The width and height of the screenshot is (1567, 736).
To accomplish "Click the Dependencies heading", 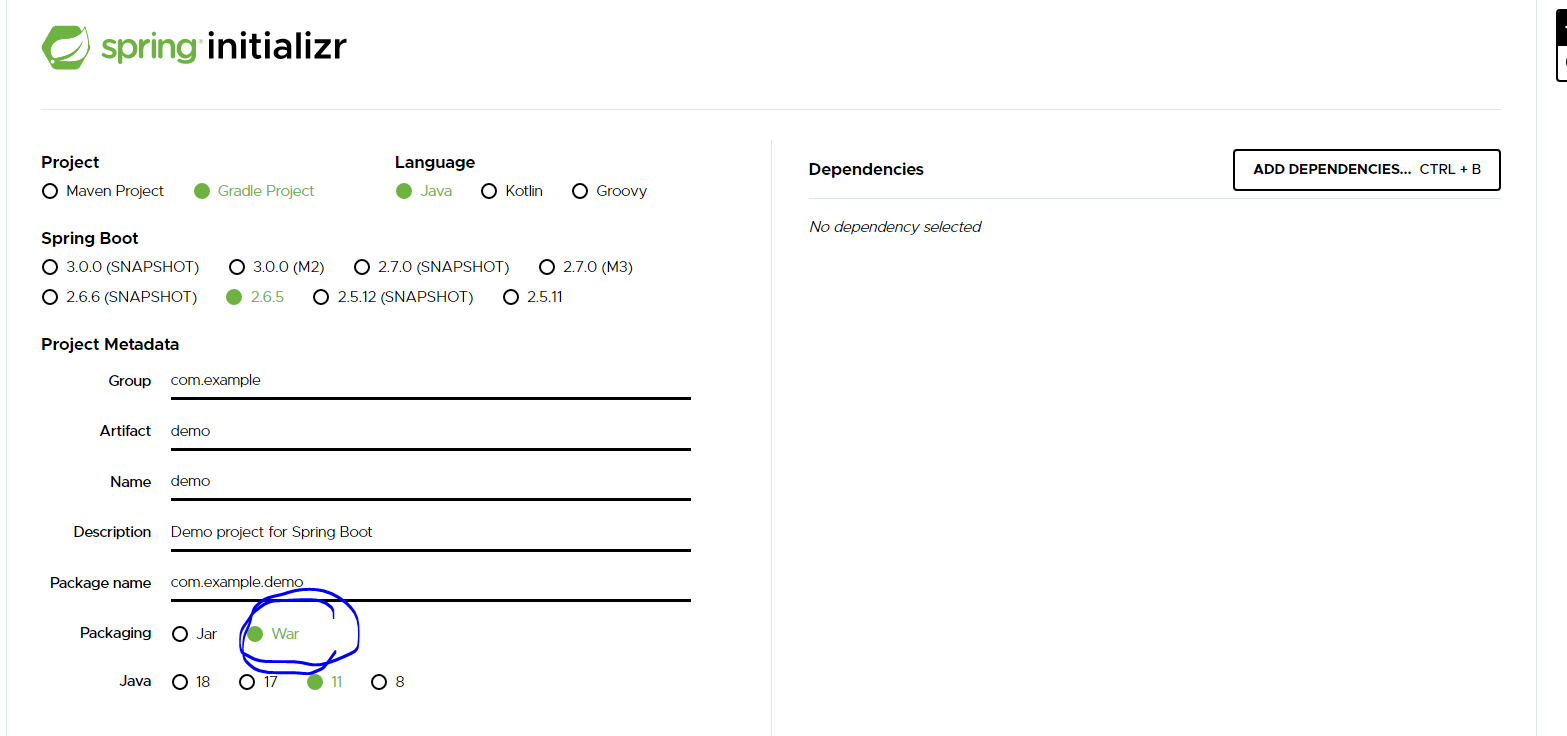I will [866, 170].
